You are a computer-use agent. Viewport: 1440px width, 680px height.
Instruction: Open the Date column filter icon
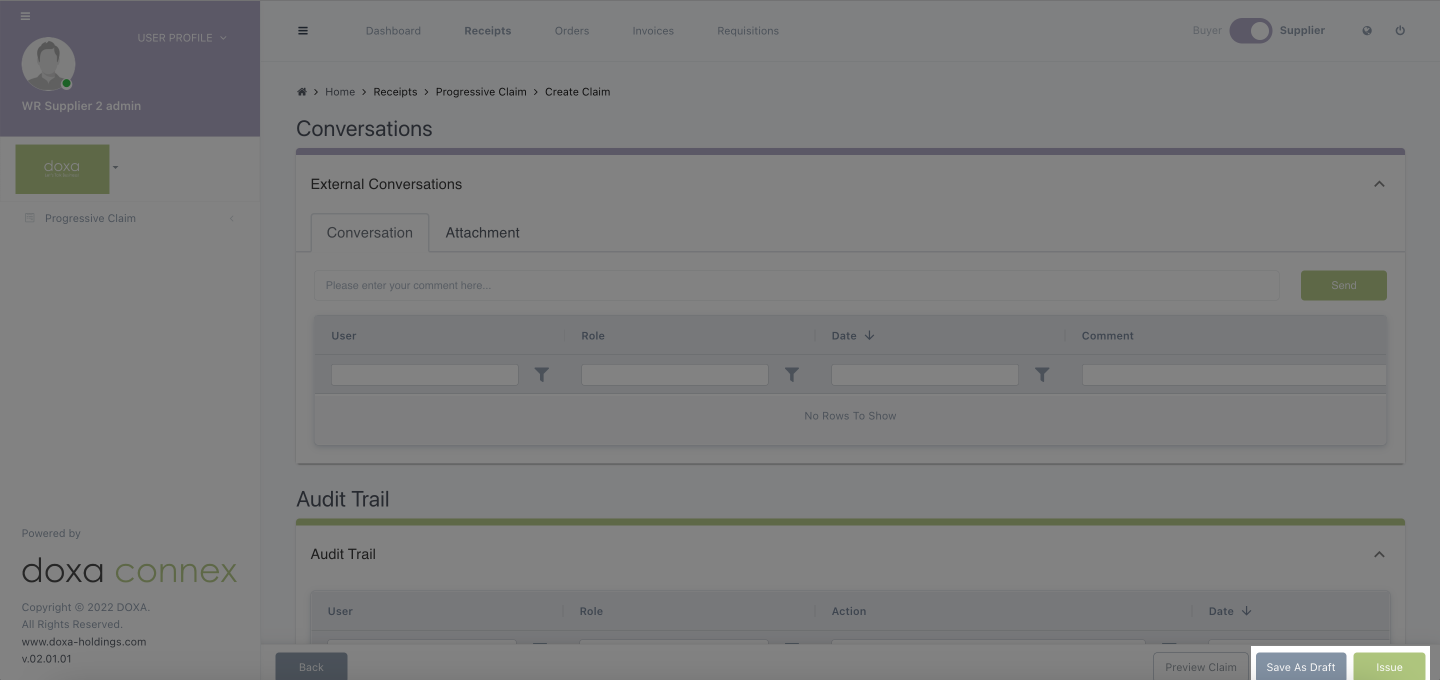pos(1041,375)
